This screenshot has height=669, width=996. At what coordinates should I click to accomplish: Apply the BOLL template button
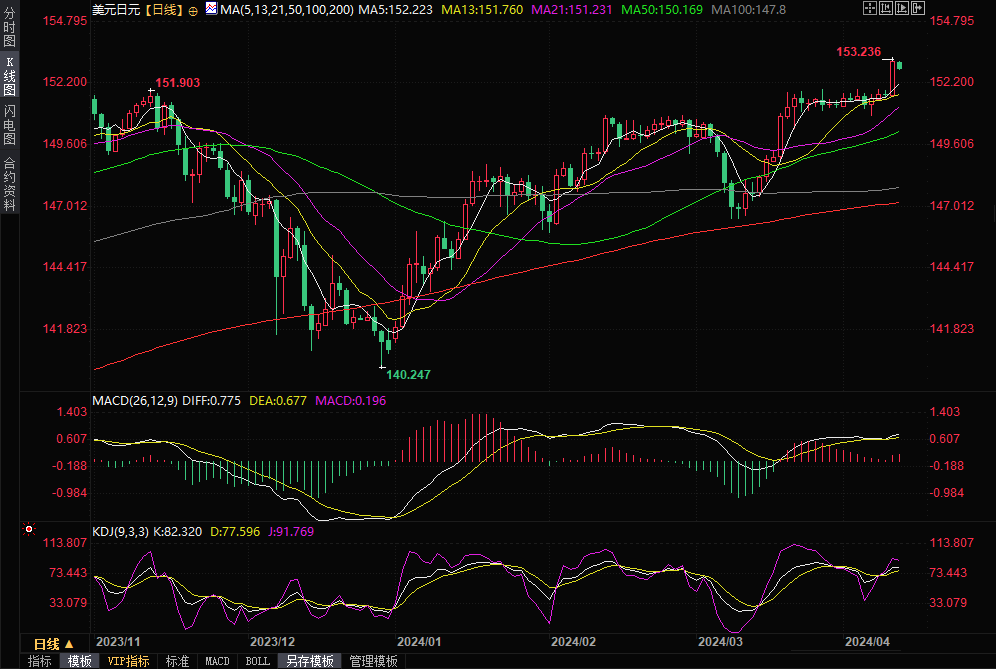pyautogui.click(x=257, y=661)
